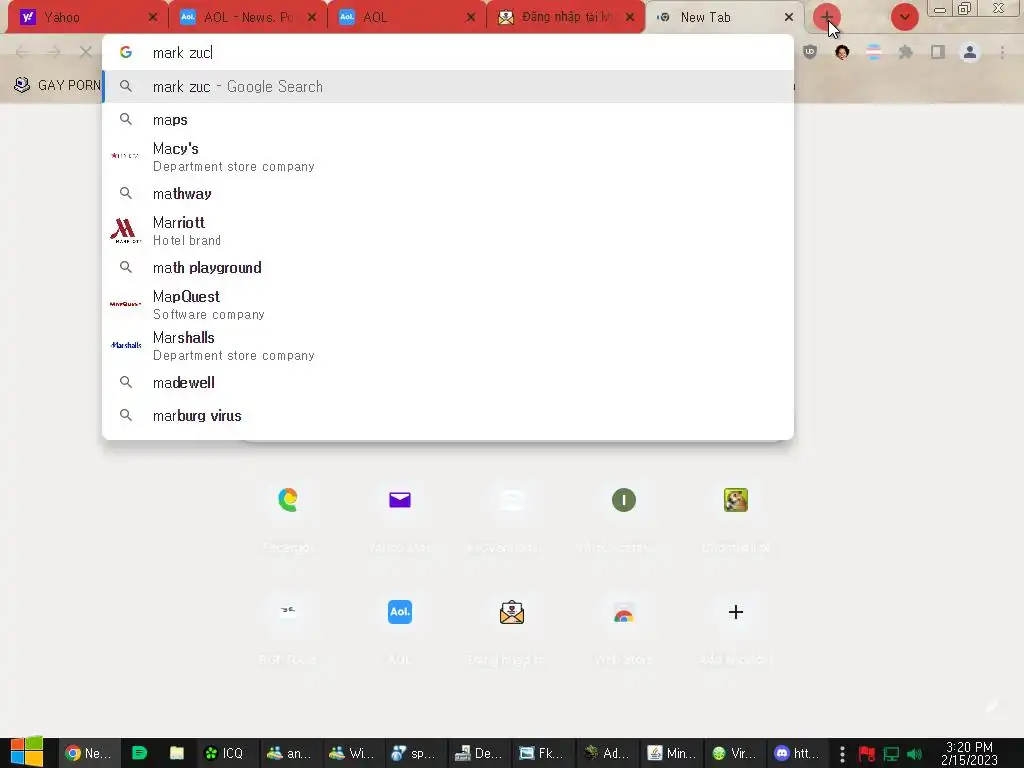Image resolution: width=1024 pixels, height=768 pixels.
Task: Expand the system tray overflow dots
Action: click(x=842, y=754)
